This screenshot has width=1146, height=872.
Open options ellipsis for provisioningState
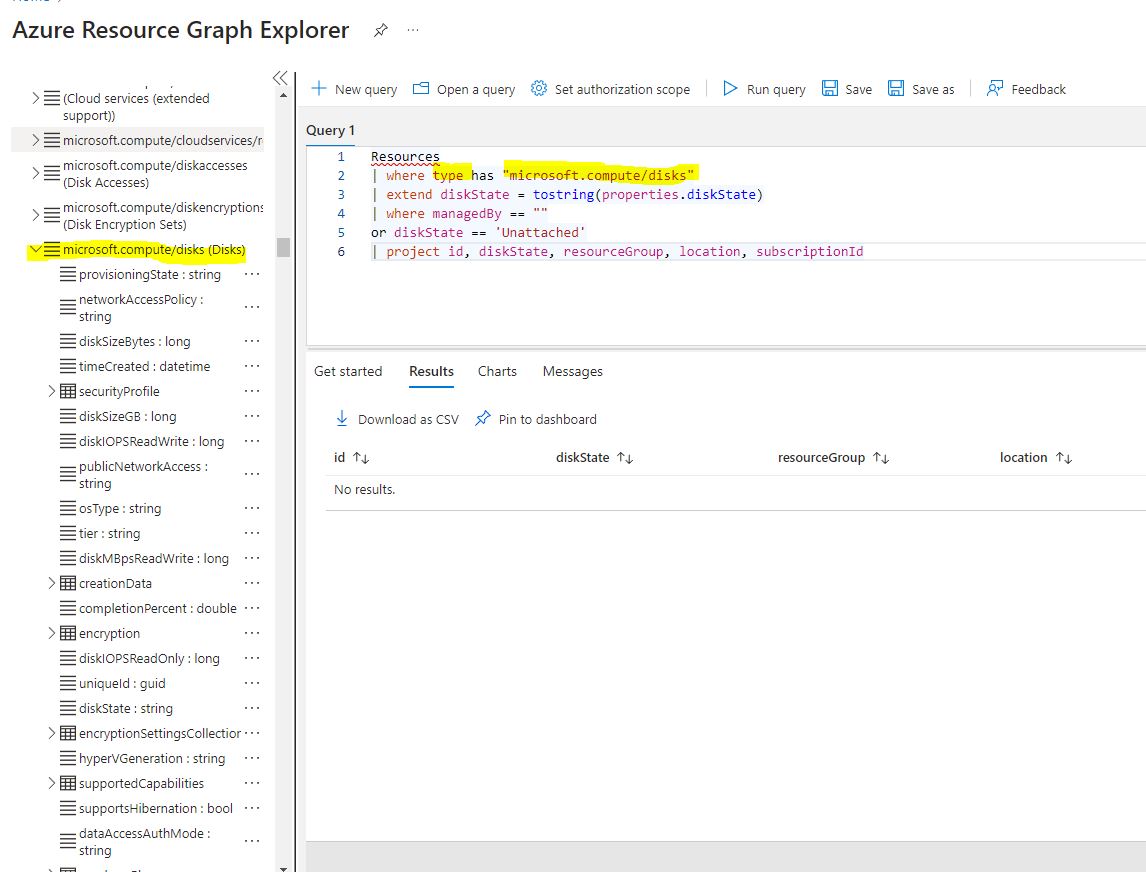(x=252, y=274)
